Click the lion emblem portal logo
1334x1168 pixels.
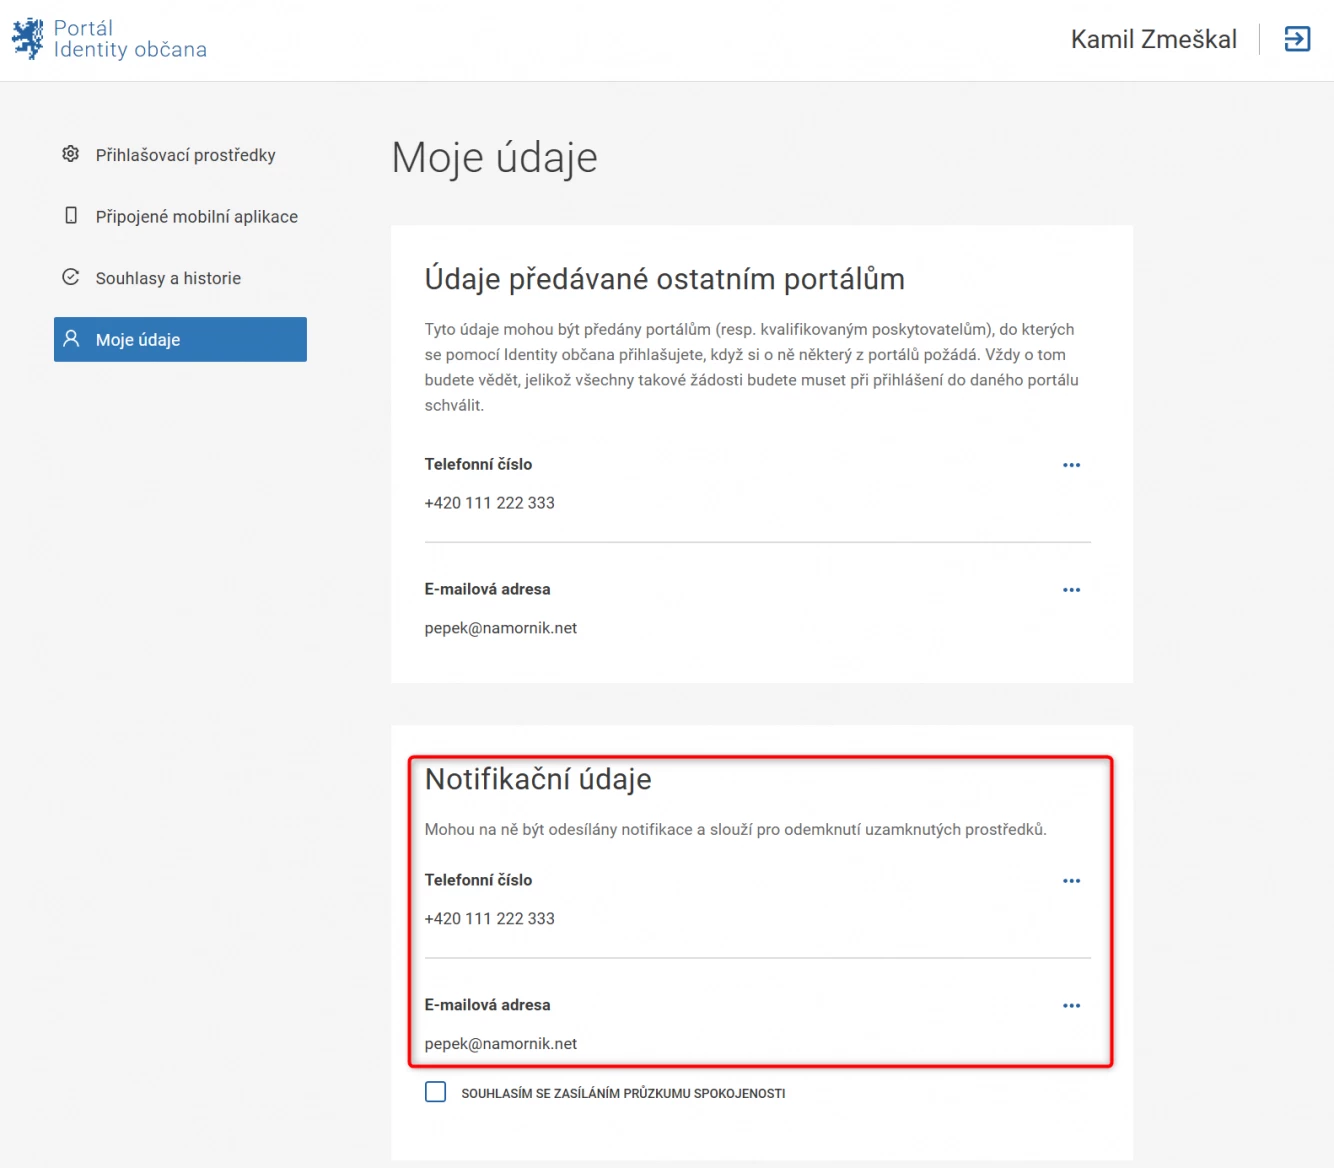[28, 39]
